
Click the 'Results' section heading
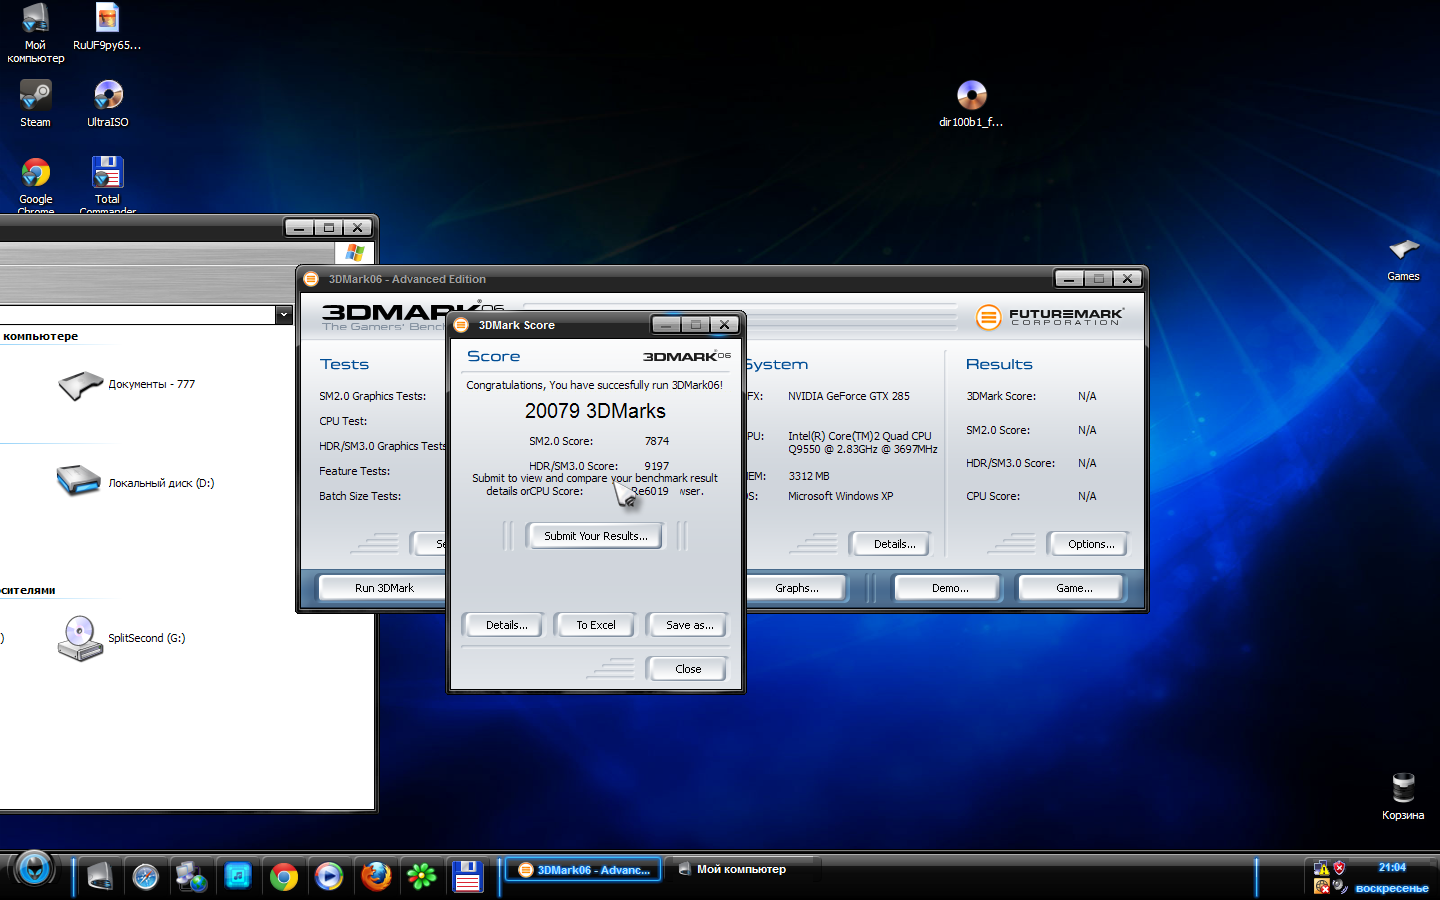click(999, 364)
